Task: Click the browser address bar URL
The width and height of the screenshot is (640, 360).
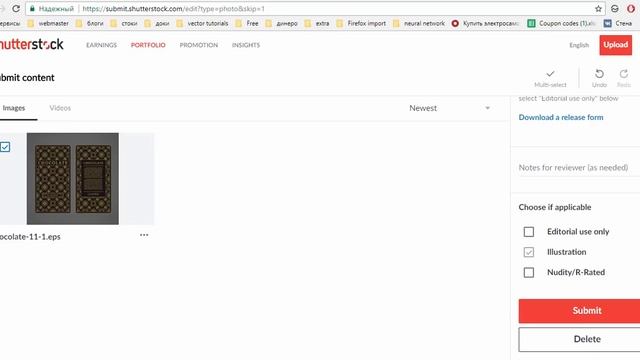Action: [x=173, y=9]
